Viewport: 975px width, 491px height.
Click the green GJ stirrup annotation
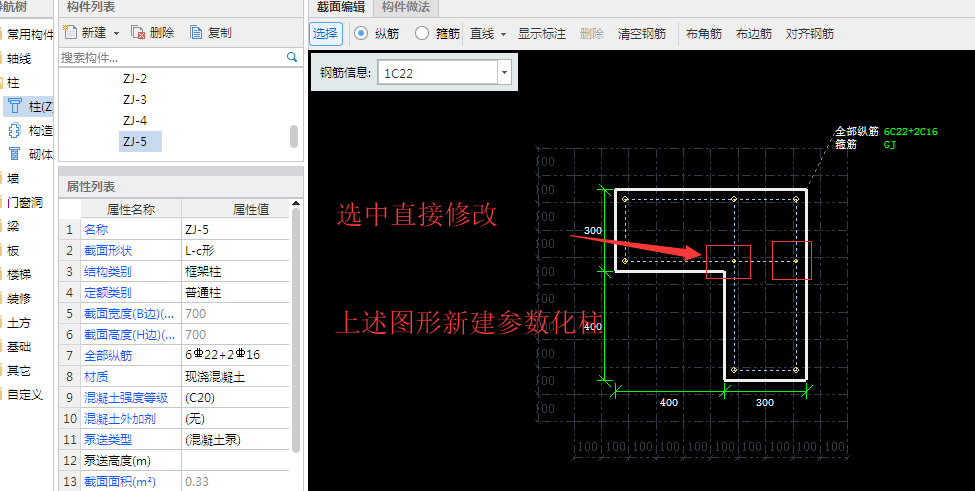coord(890,145)
